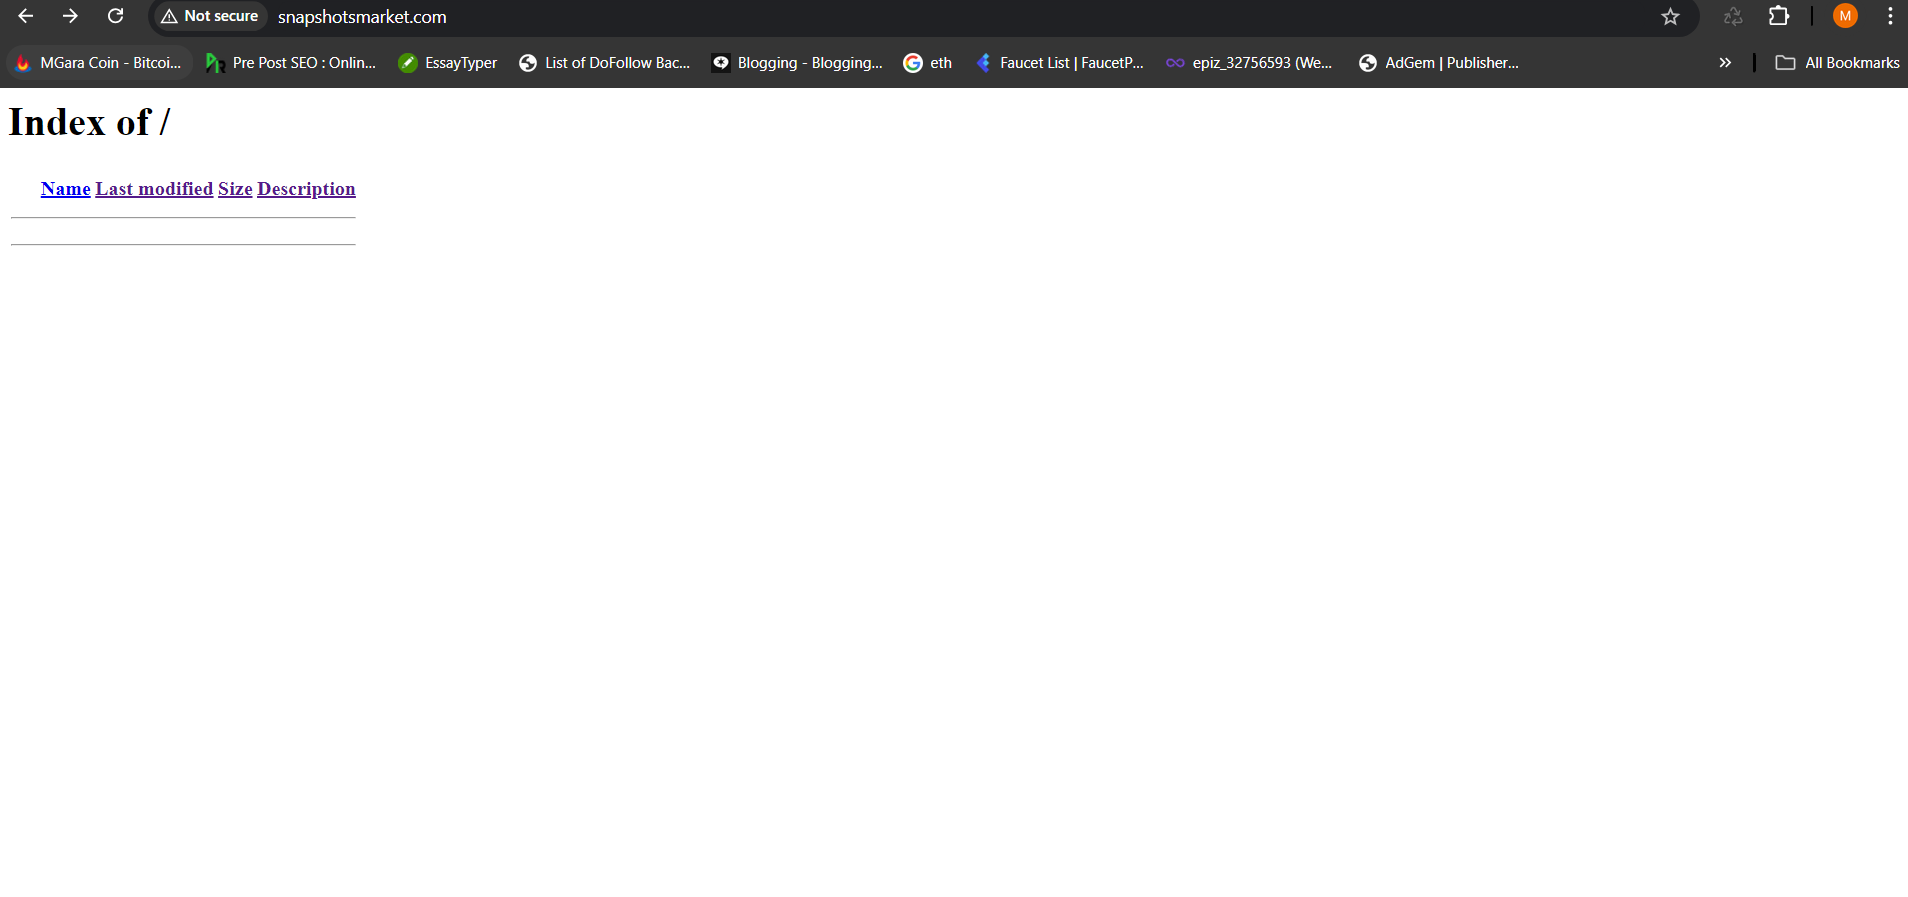Image resolution: width=1908 pixels, height=897 pixels.
Task: Open the EssayTyper bookmark
Action: (448, 63)
